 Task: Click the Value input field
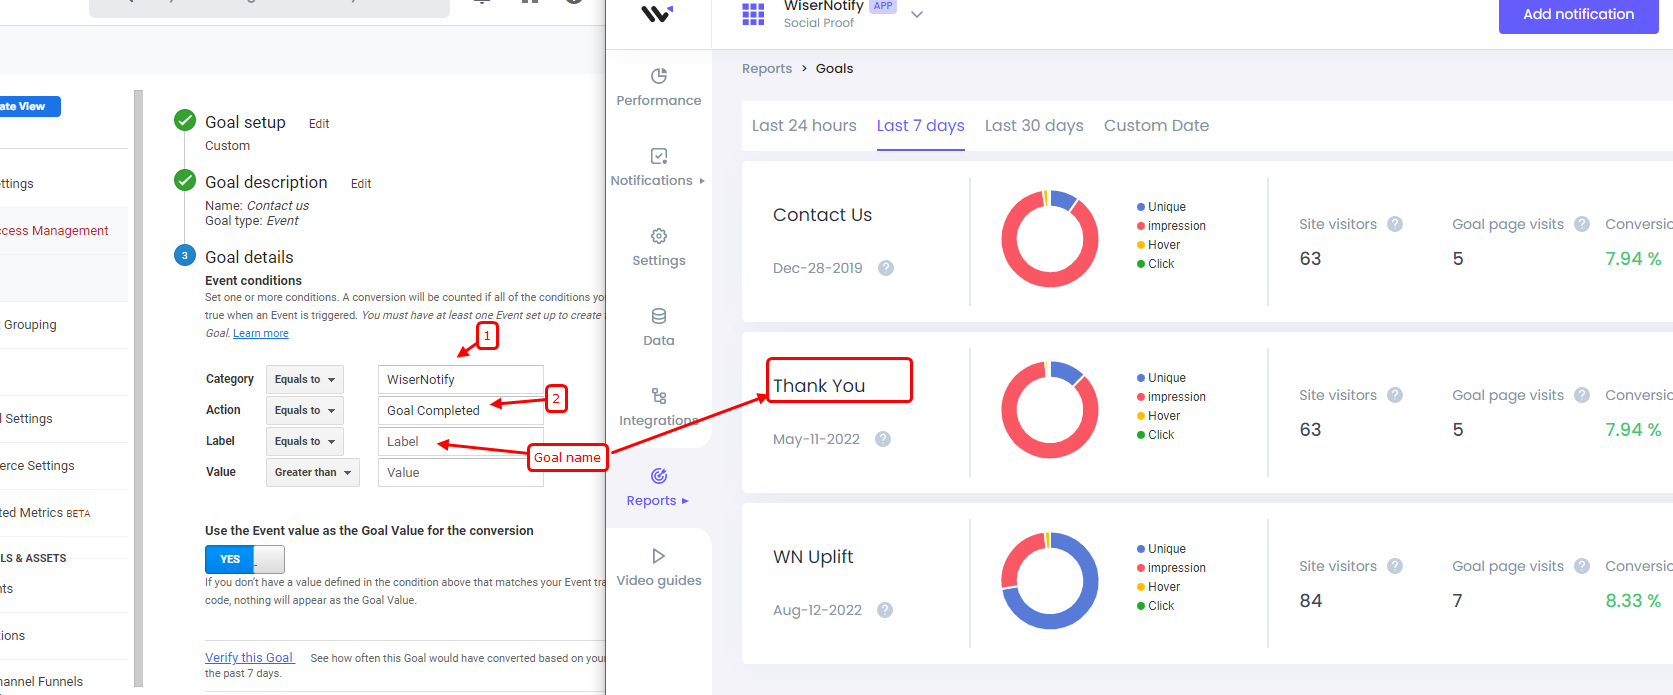click(461, 472)
